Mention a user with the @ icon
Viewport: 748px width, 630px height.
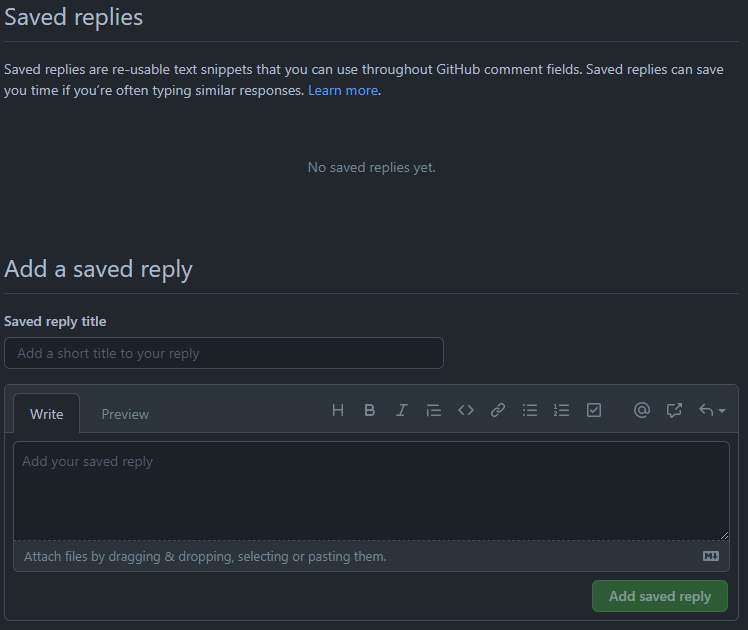(642, 410)
